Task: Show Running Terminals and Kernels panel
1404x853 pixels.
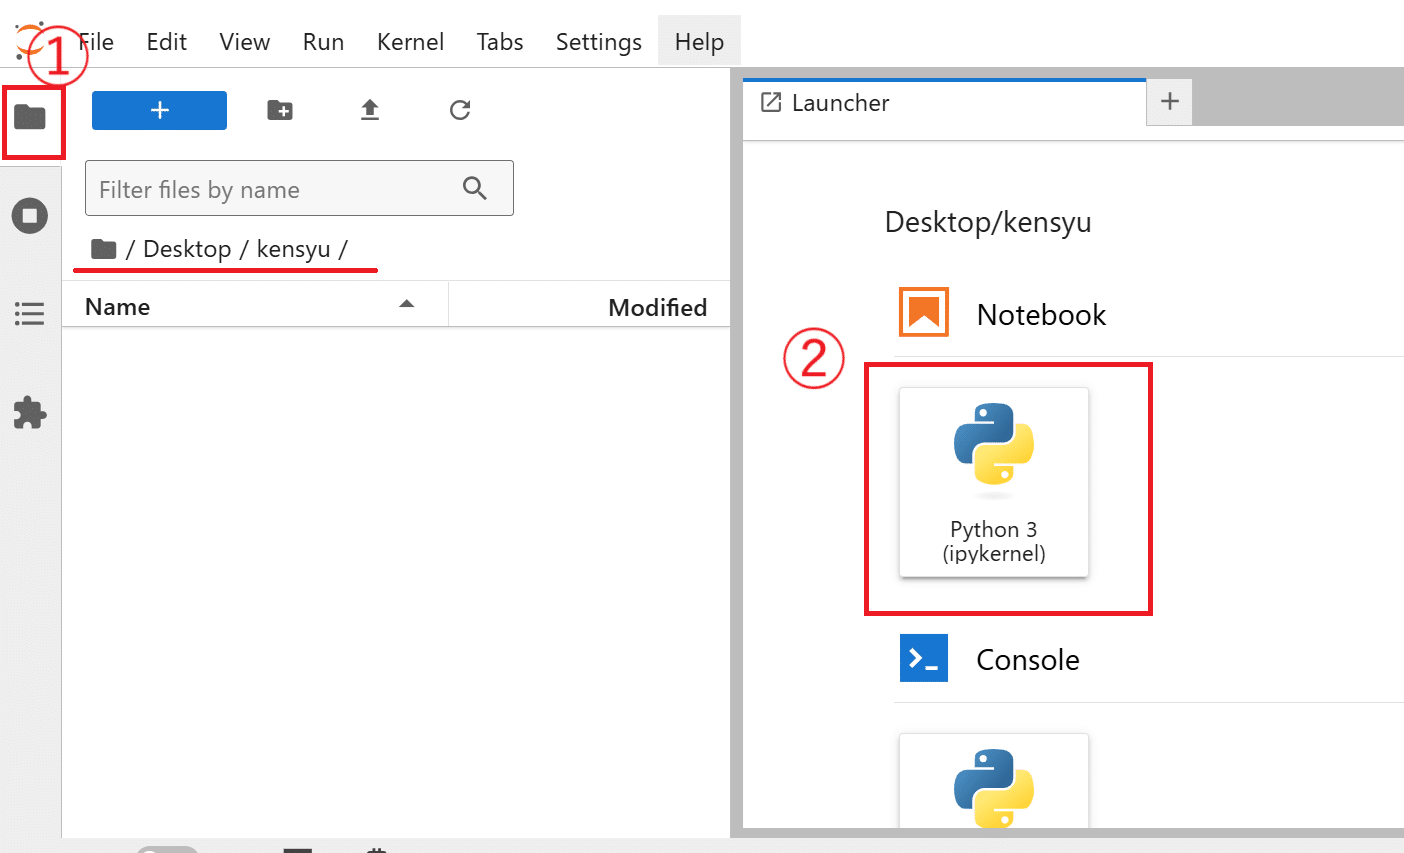Action: coord(30,216)
